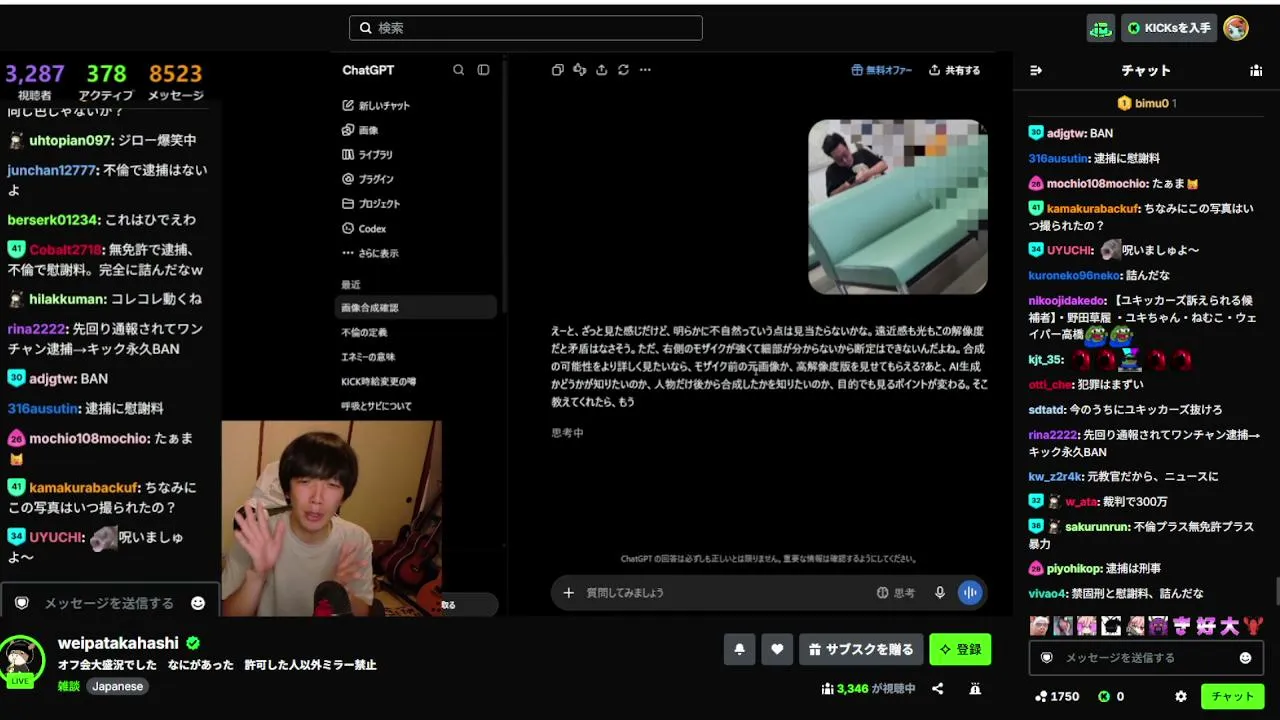Click the Kick search field at the top
Image resolution: width=1280 pixels, height=720 pixels.
point(526,28)
